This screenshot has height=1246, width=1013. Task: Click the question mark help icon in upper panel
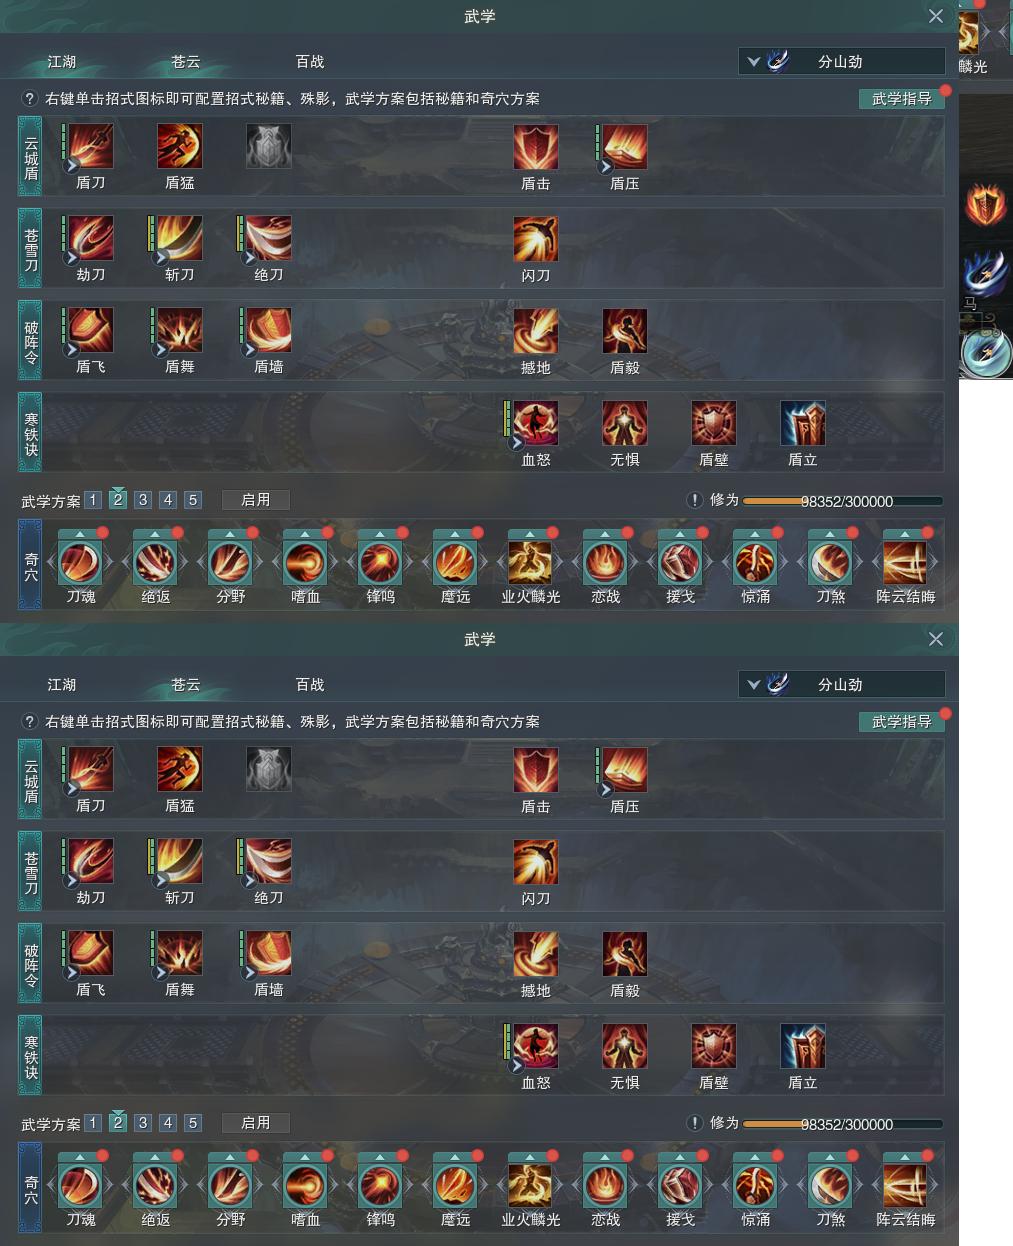30,99
